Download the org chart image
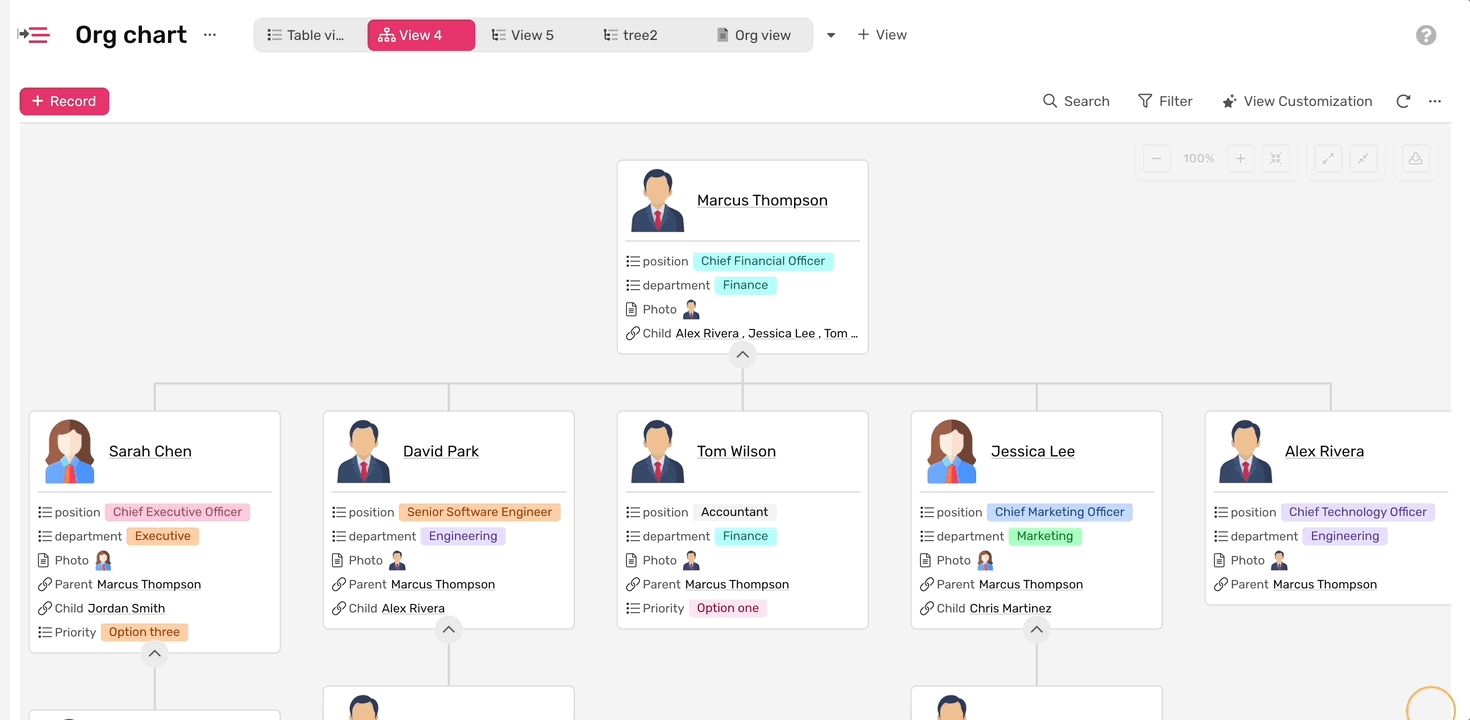Viewport: 1470px width, 720px height. pyautogui.click(x=1416, y=158)
